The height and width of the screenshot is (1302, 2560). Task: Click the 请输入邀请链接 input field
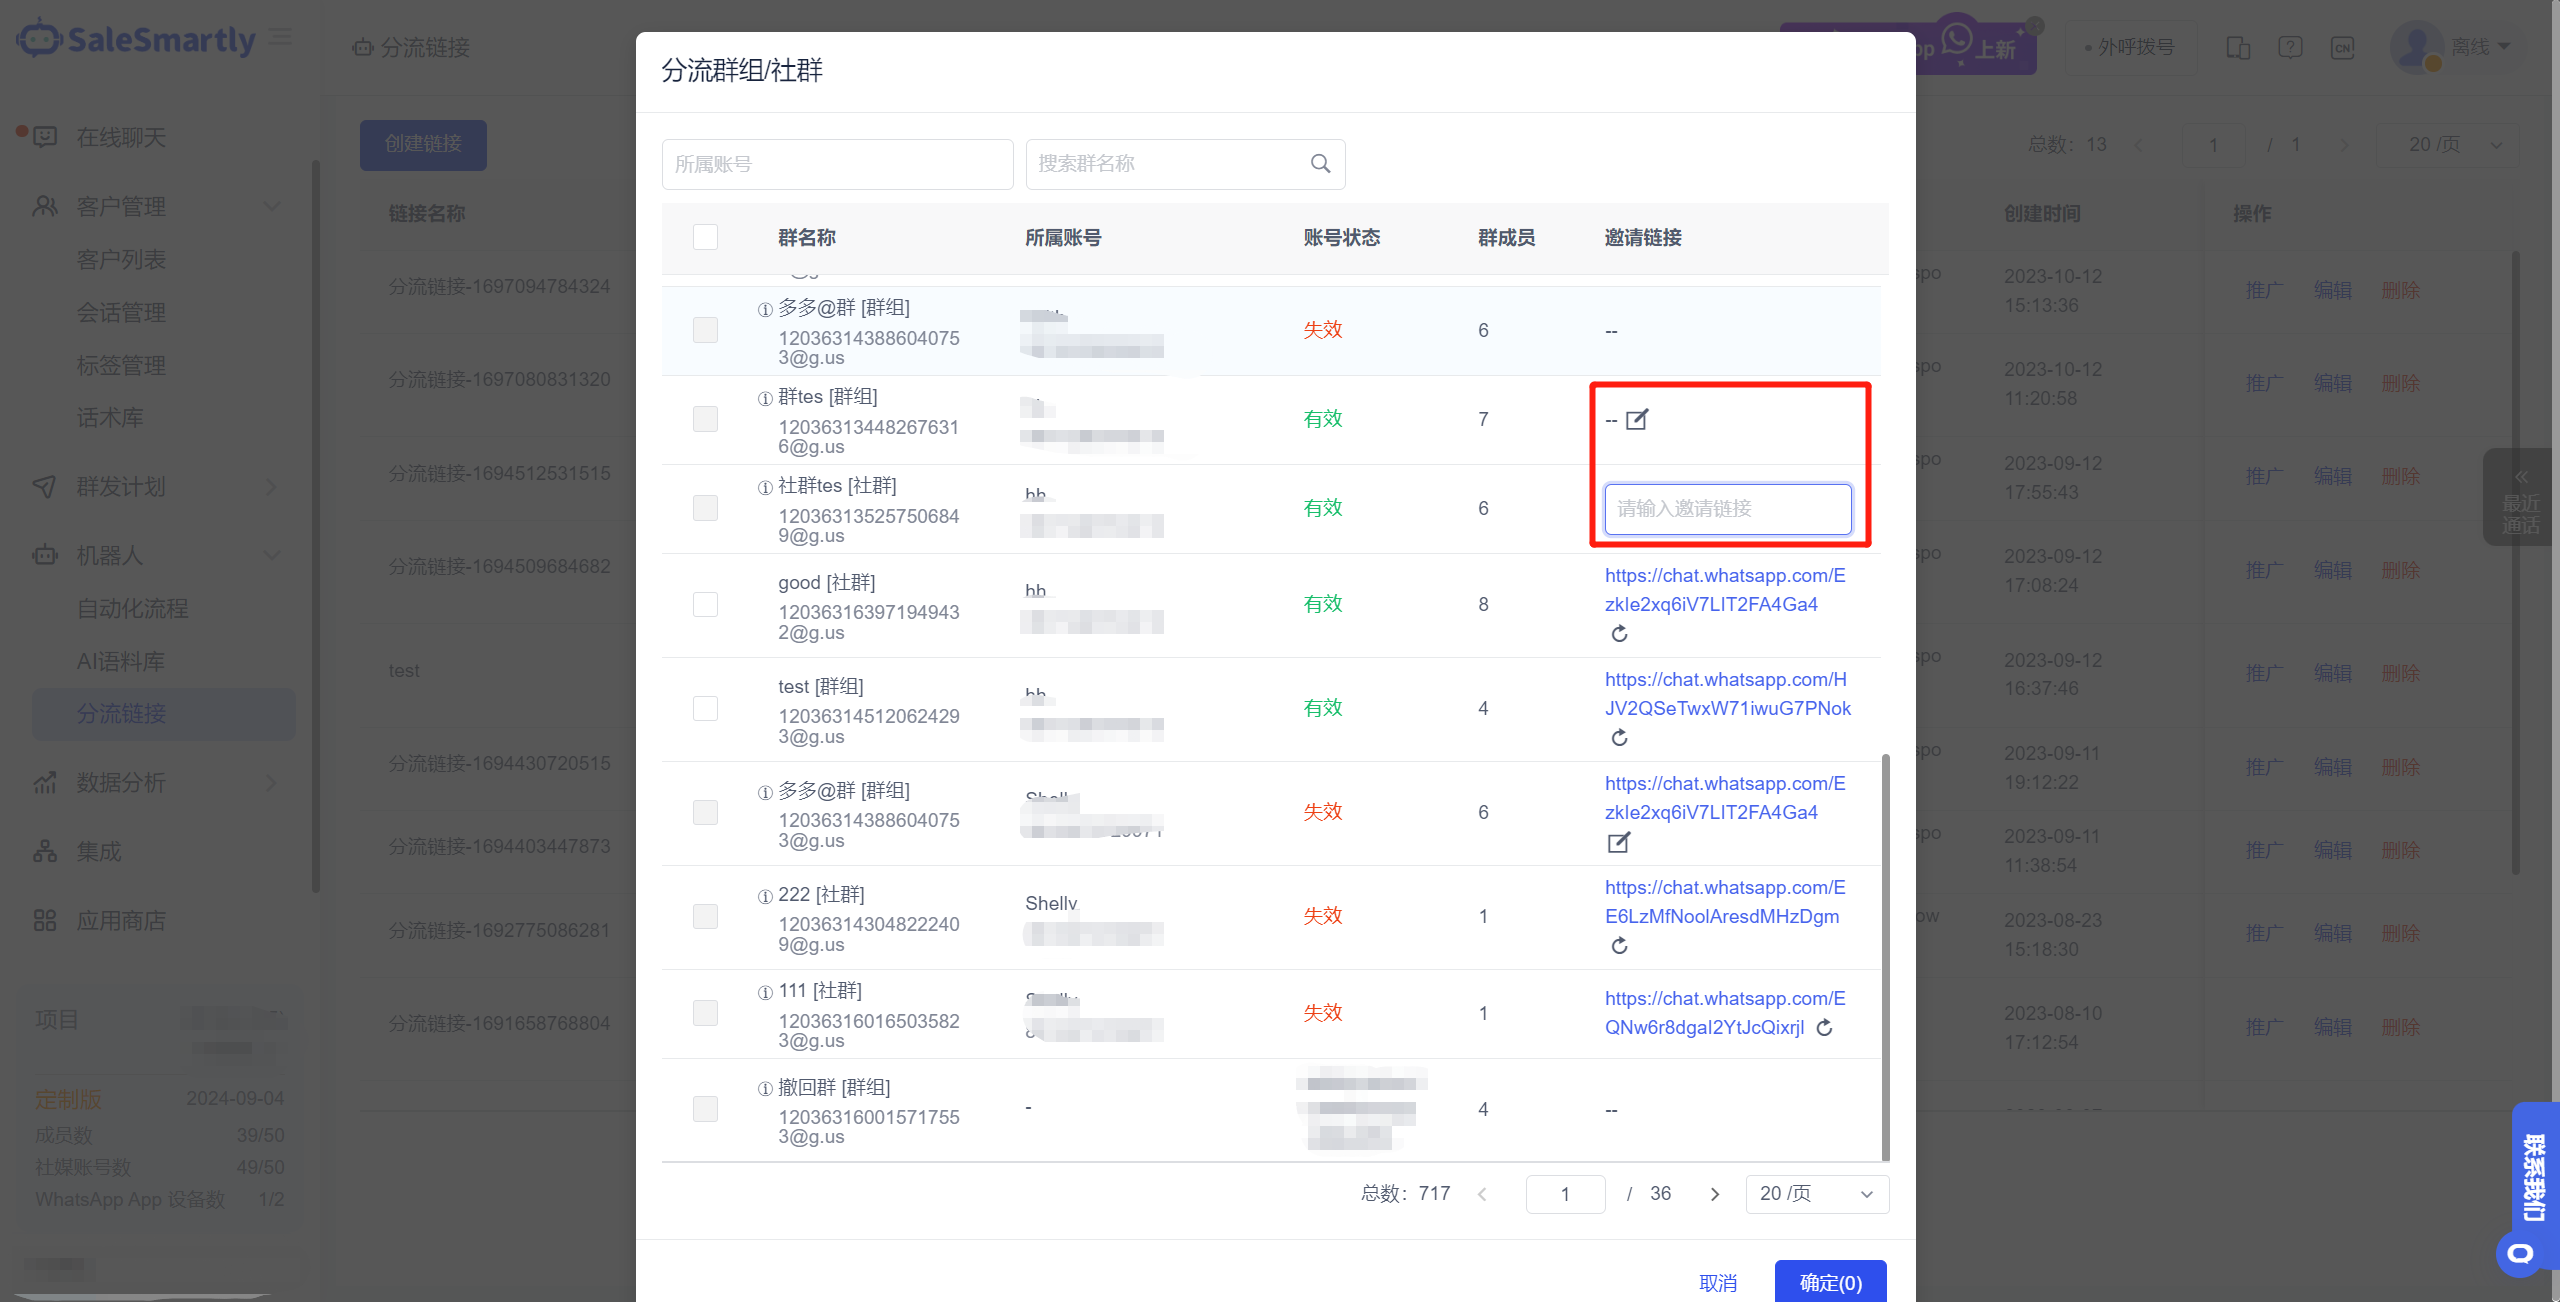click(x=1727, y=508)
